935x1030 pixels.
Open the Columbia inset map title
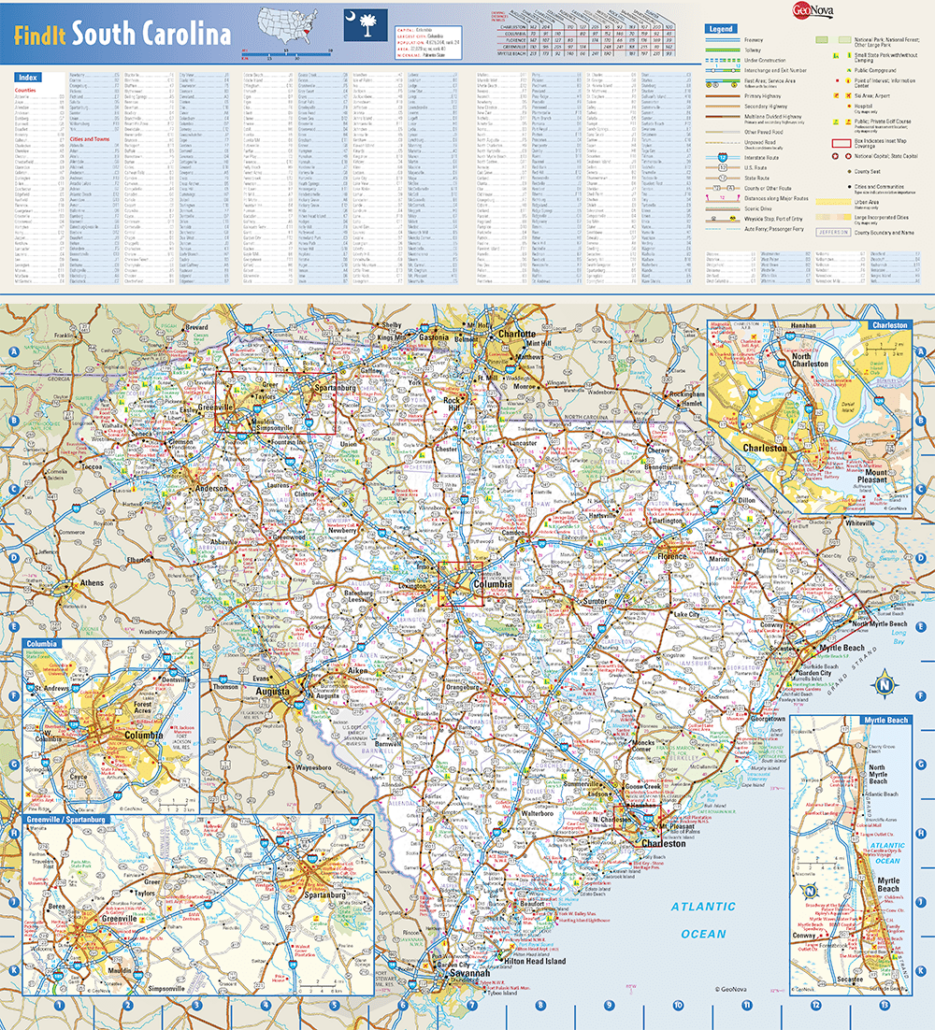pos(43,644)
